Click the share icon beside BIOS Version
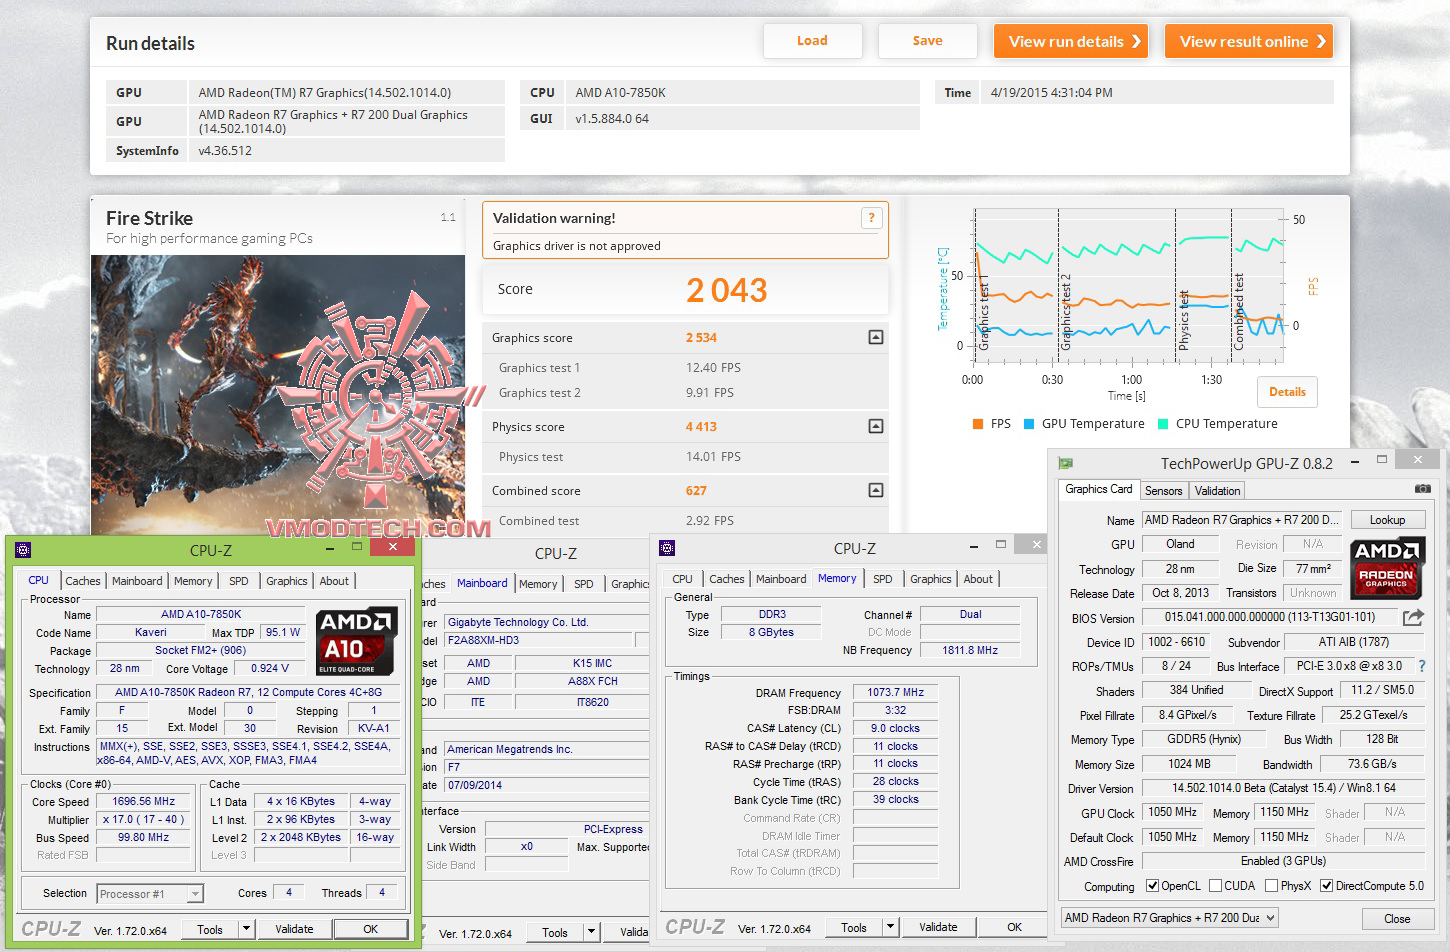The width and height of the screenshot is (1450, 952). [1413, 618]
